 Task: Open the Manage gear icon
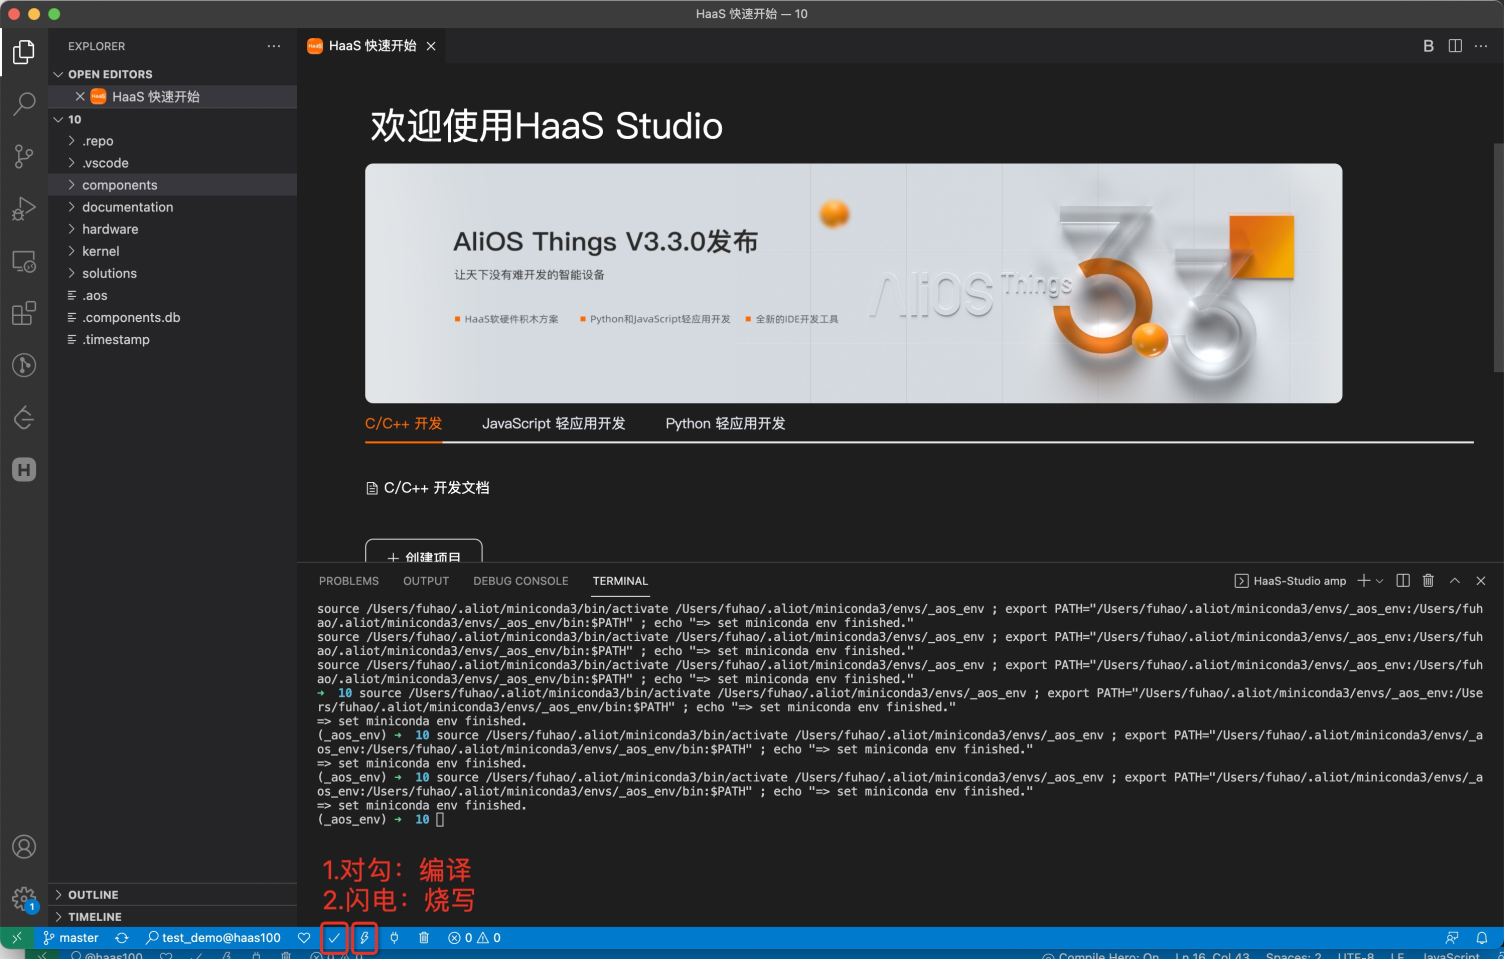(24, 898)
